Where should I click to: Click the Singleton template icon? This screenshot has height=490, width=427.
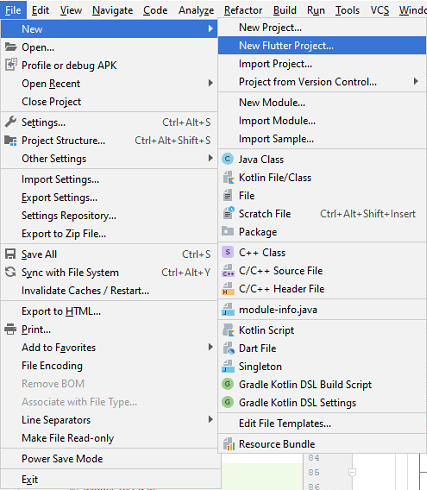[x=228, y=366]
